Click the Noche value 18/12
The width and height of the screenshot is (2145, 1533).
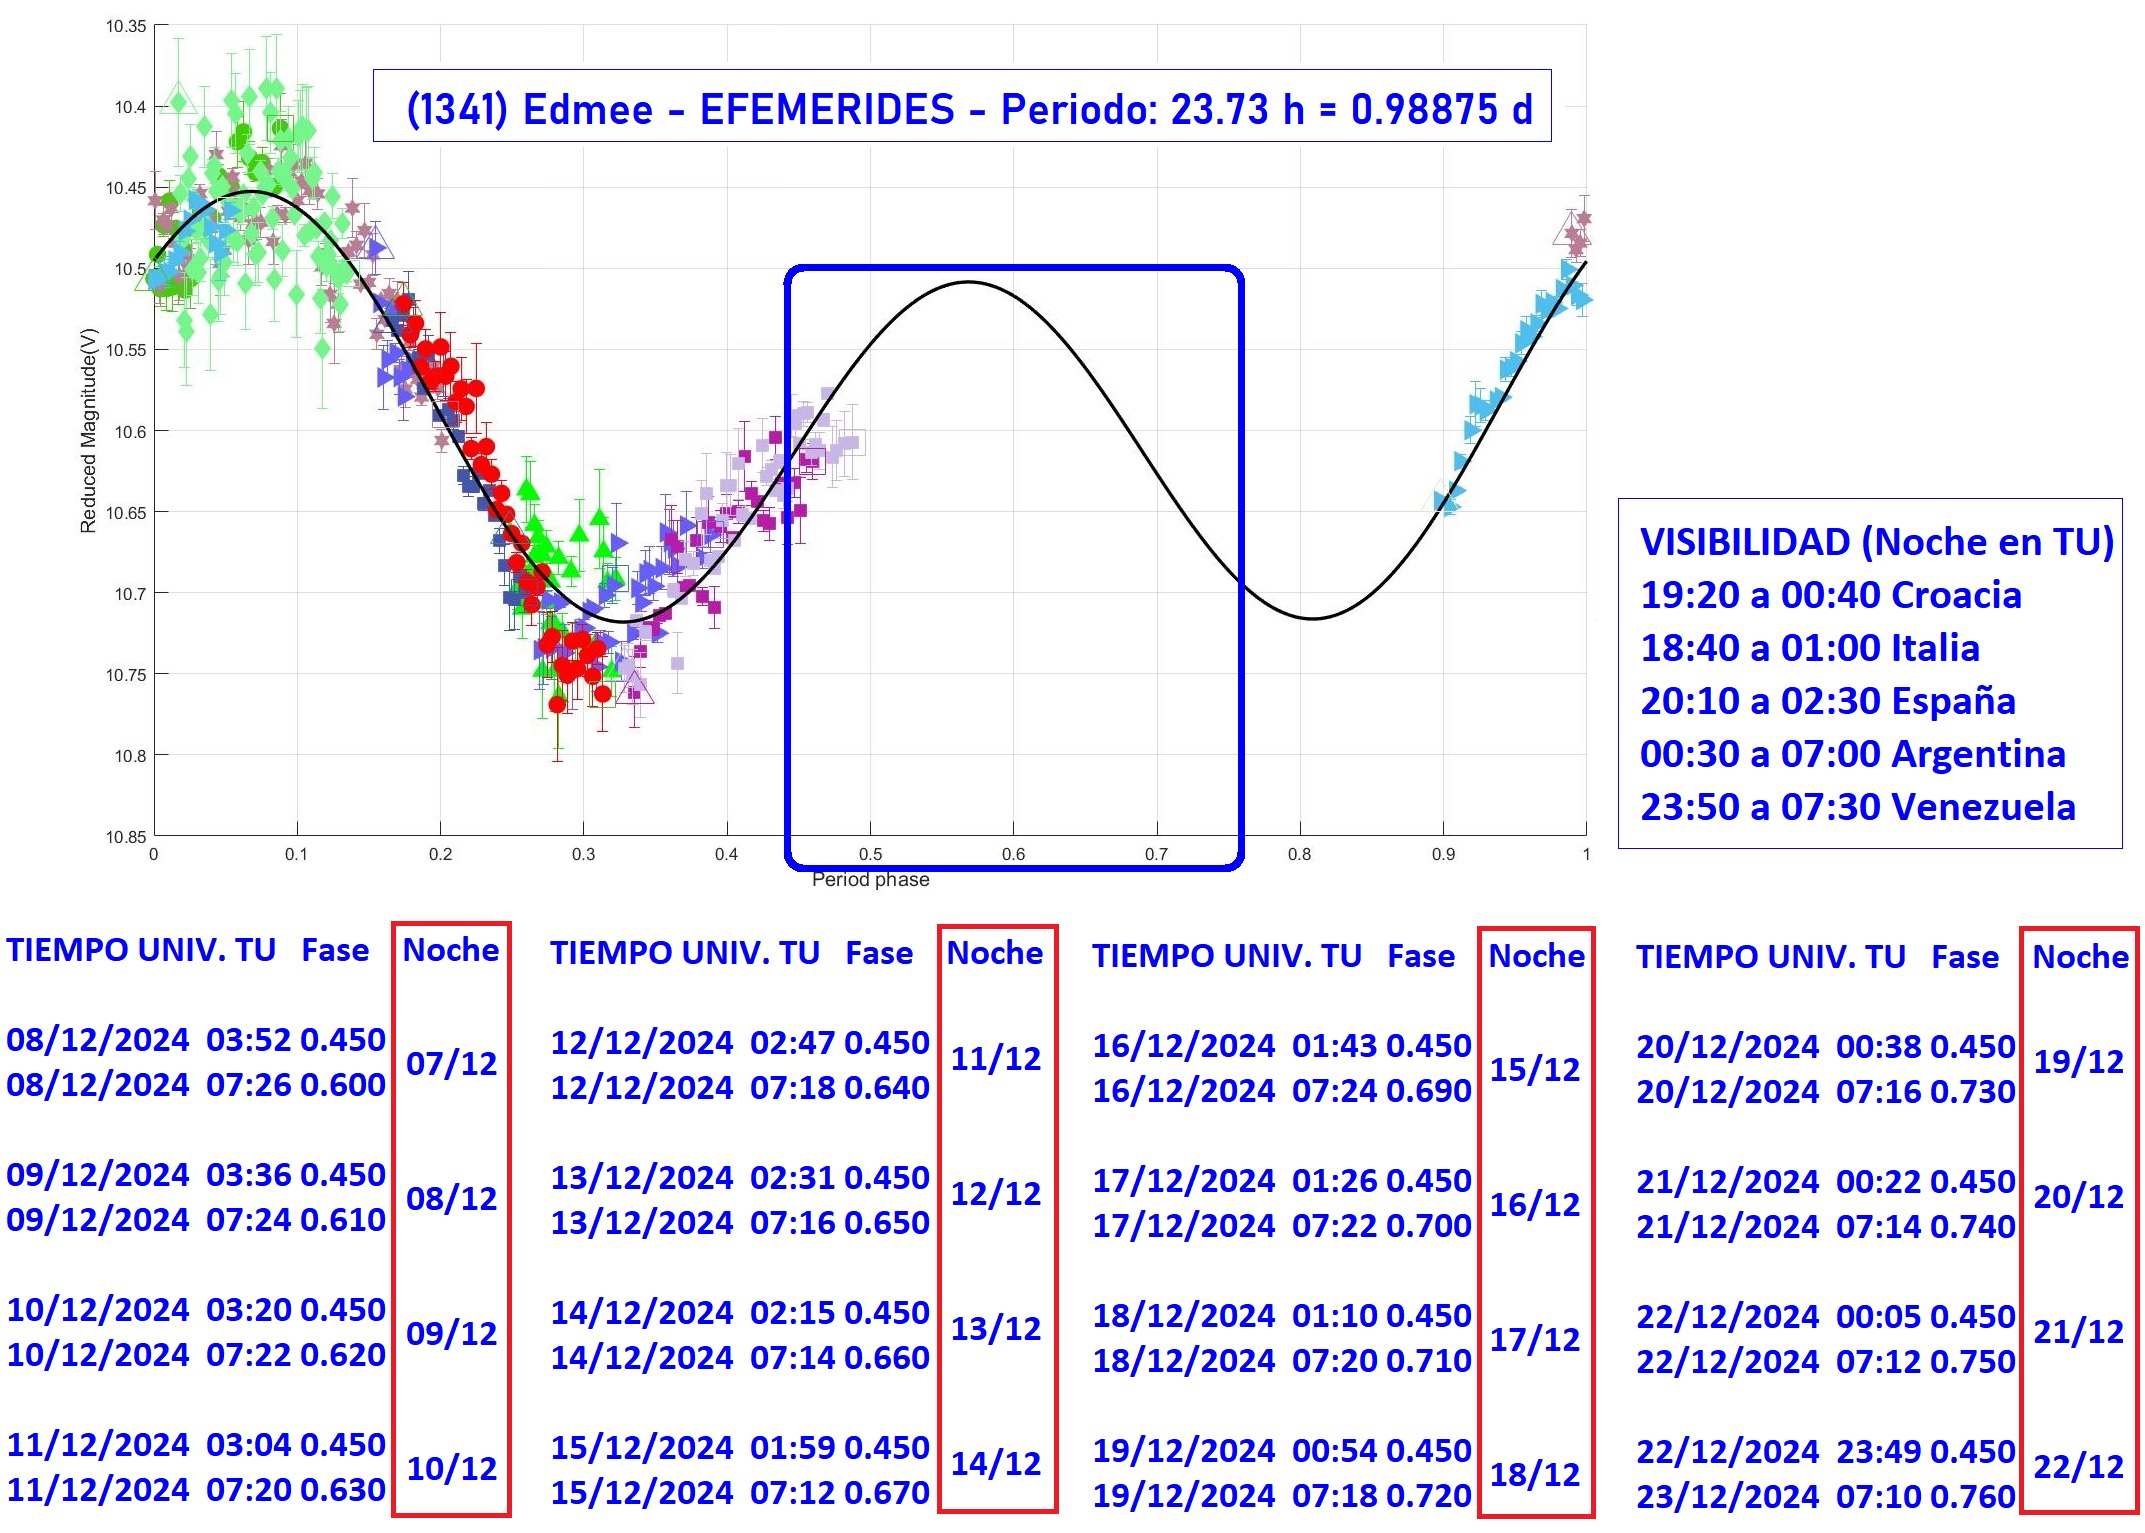click(x=1535, y=1474)
